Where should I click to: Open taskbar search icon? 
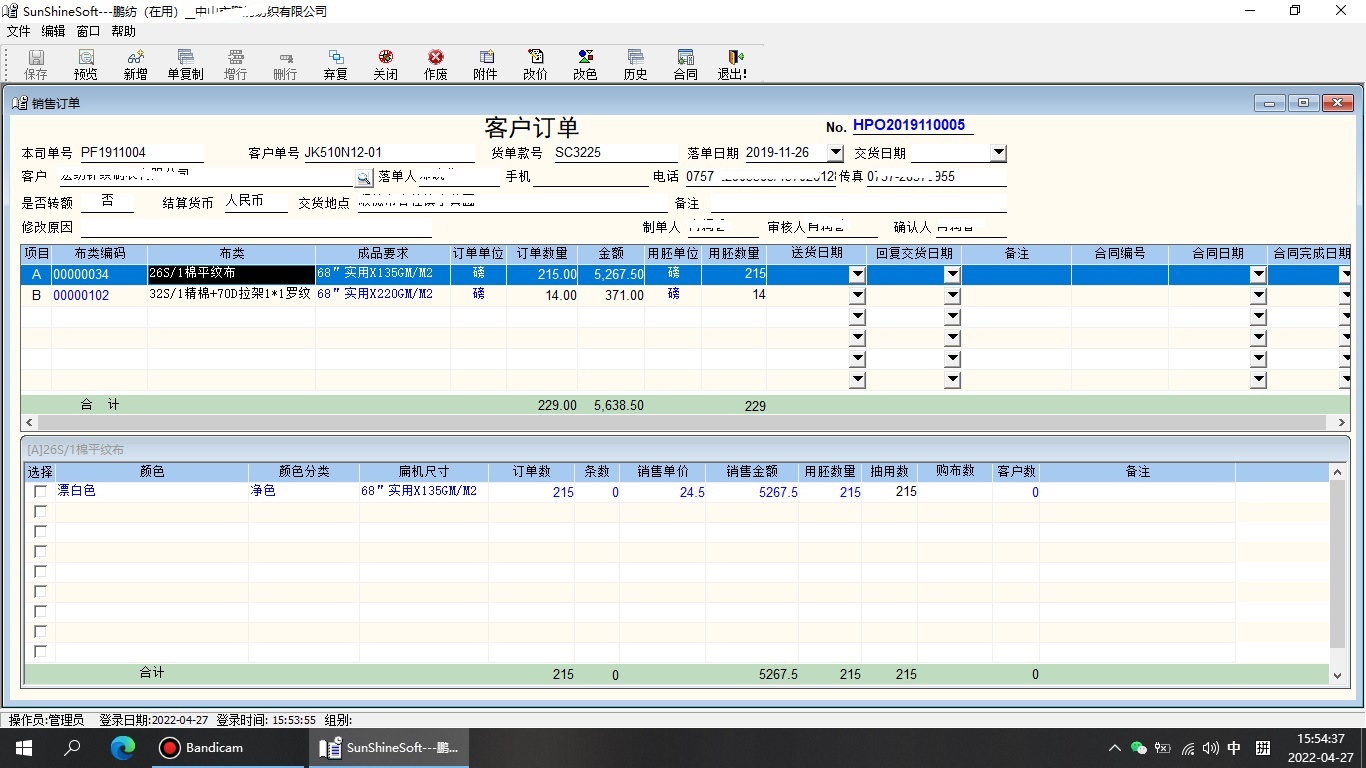[72, 748]
